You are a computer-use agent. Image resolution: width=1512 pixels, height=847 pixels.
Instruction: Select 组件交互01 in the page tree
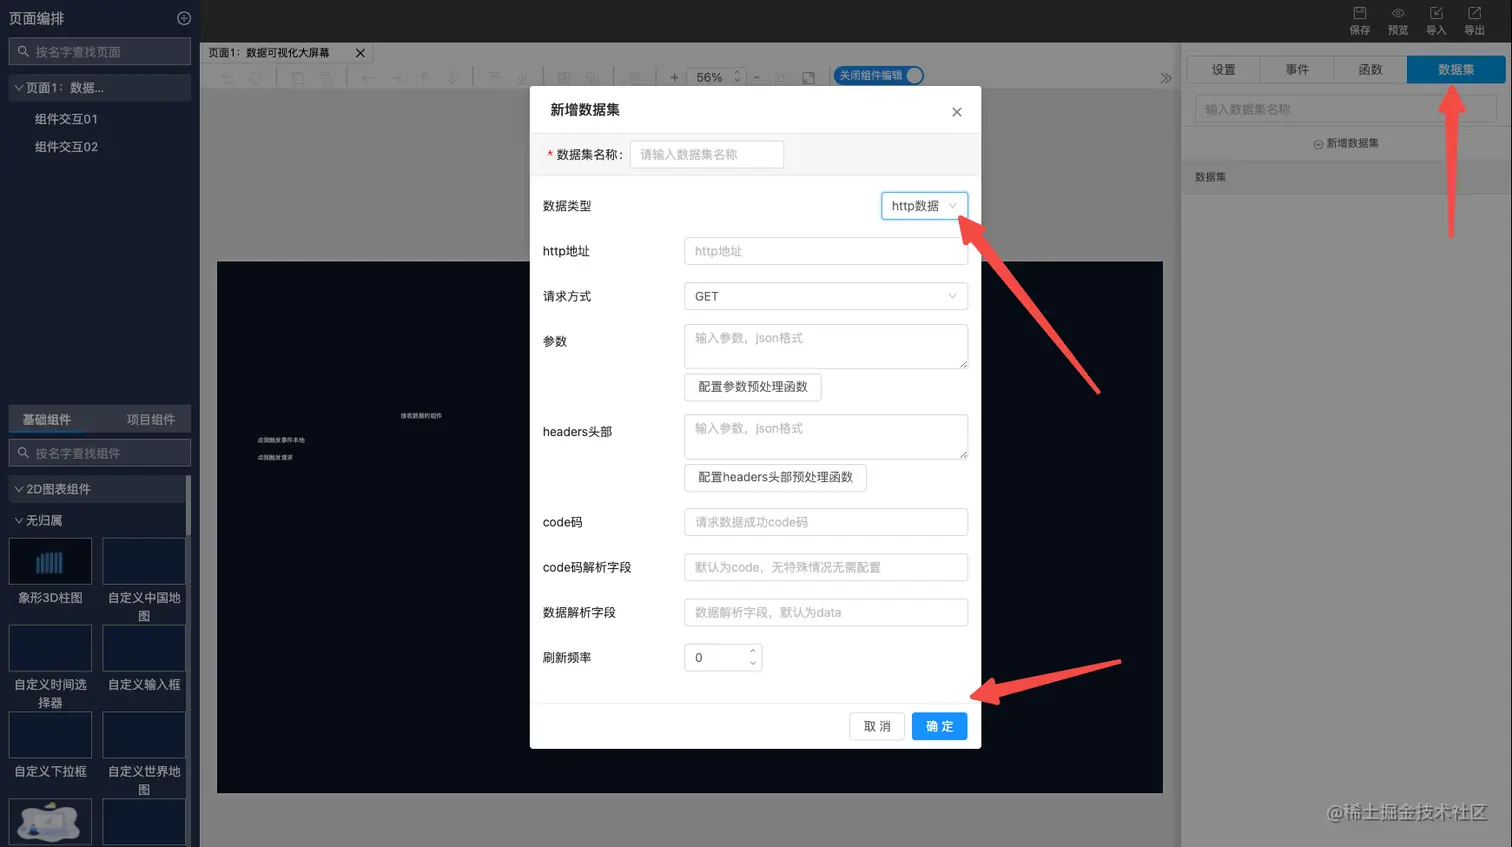coord(66,119)
